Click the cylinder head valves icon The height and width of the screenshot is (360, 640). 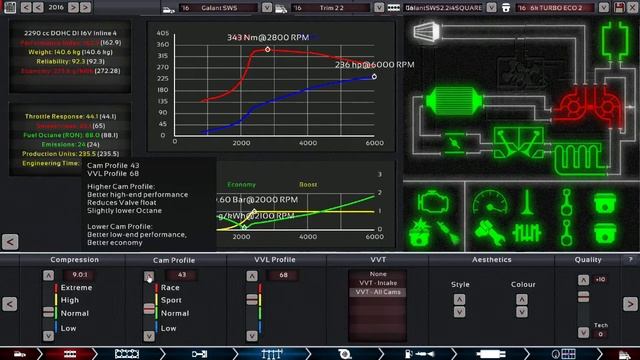click(518, 143)
